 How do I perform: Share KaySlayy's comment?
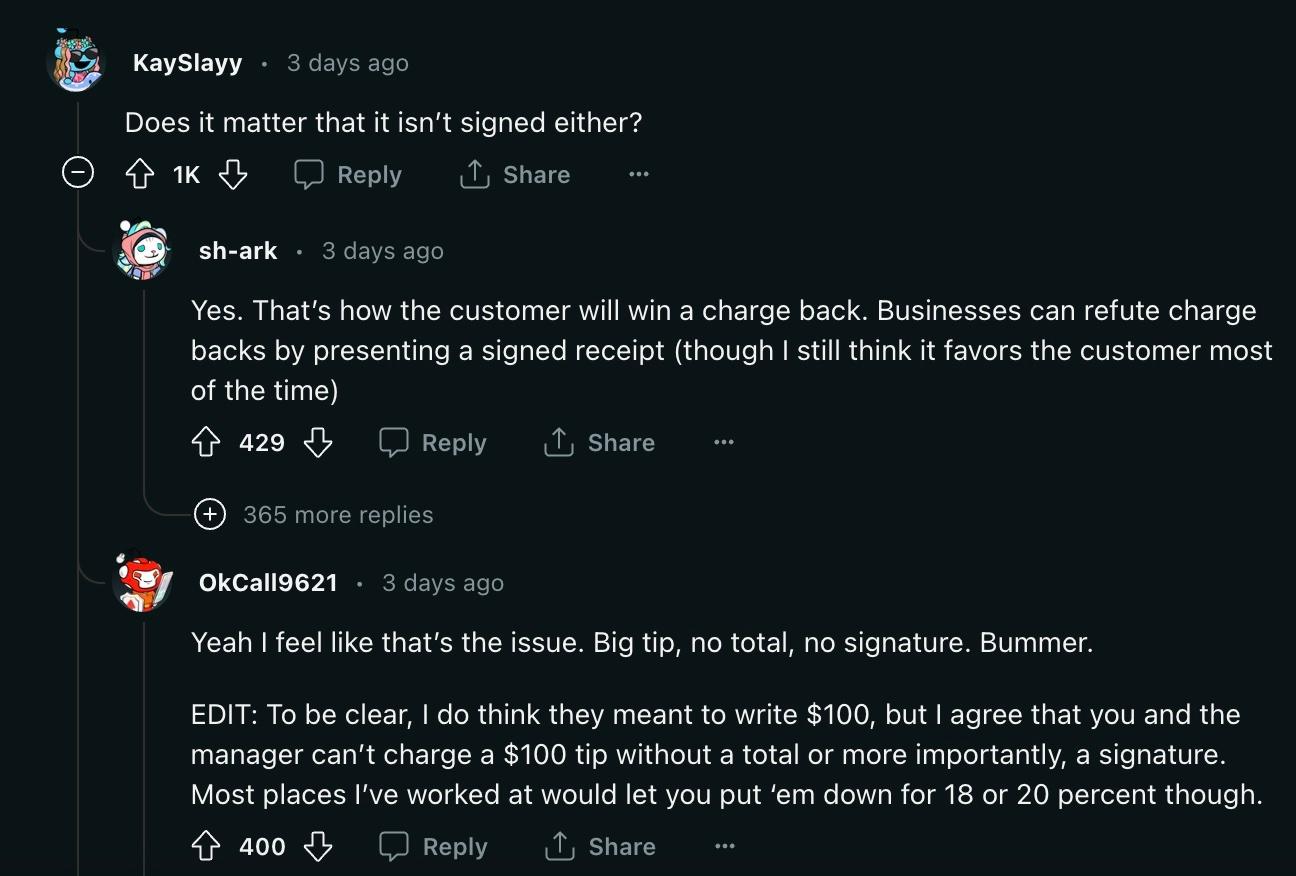[x=515, y=175]
